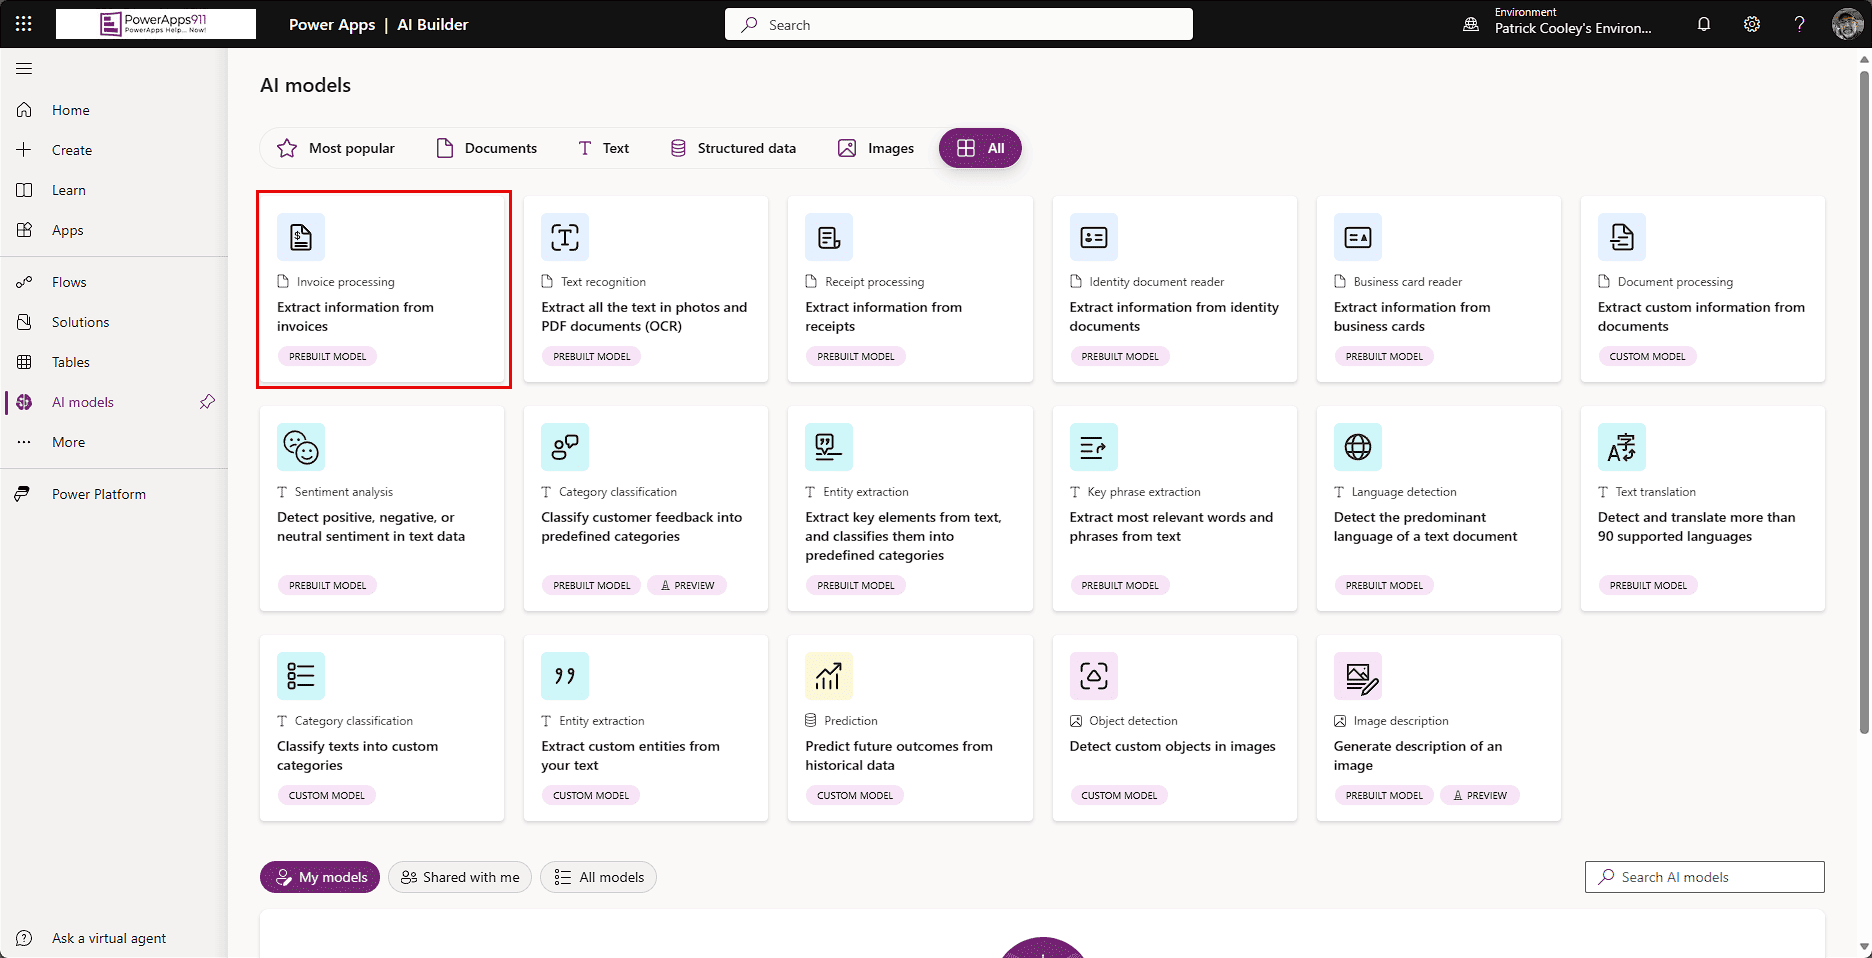Image resolution: width=1872 pixels, height=958 pixels.
Task: Click the Object detection icon
Action: (x=1093, y=676)
